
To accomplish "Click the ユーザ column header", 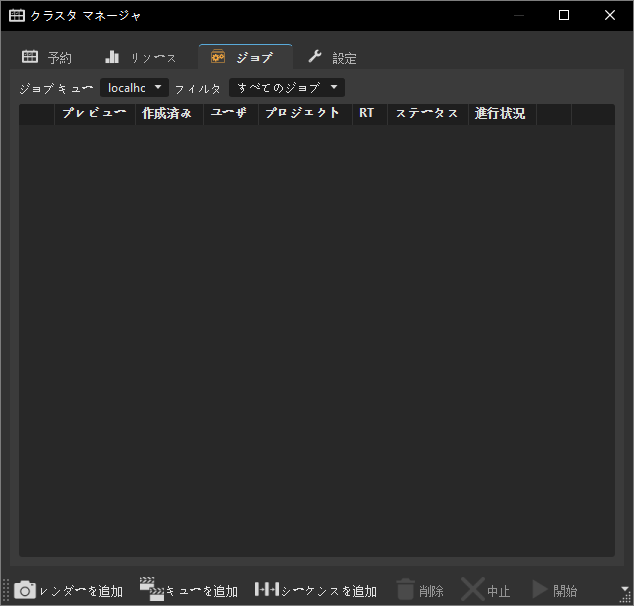I will pyautogui.click(x=231, y=114).
